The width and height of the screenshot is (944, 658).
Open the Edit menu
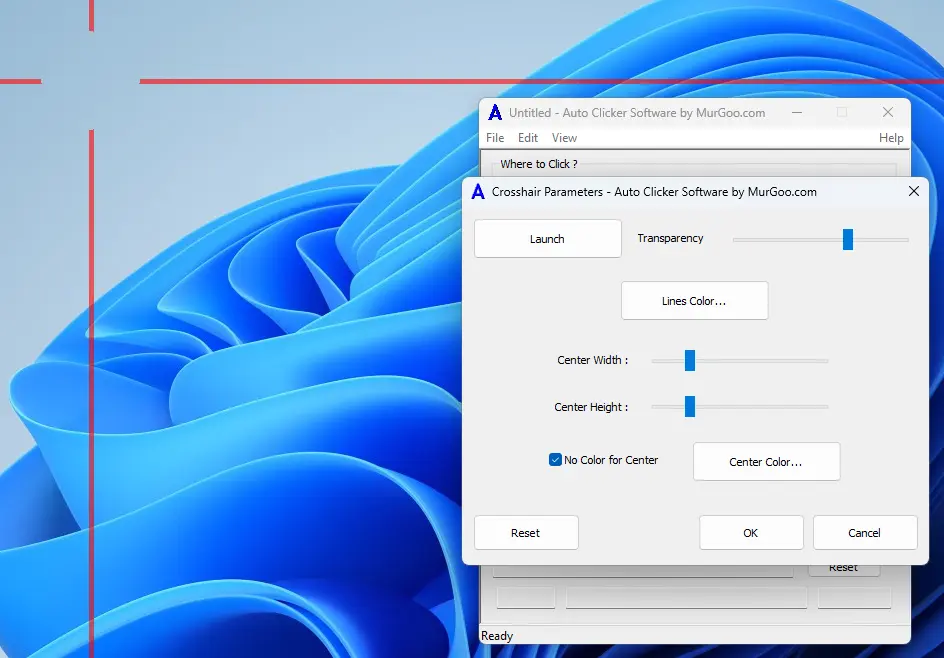527,138
